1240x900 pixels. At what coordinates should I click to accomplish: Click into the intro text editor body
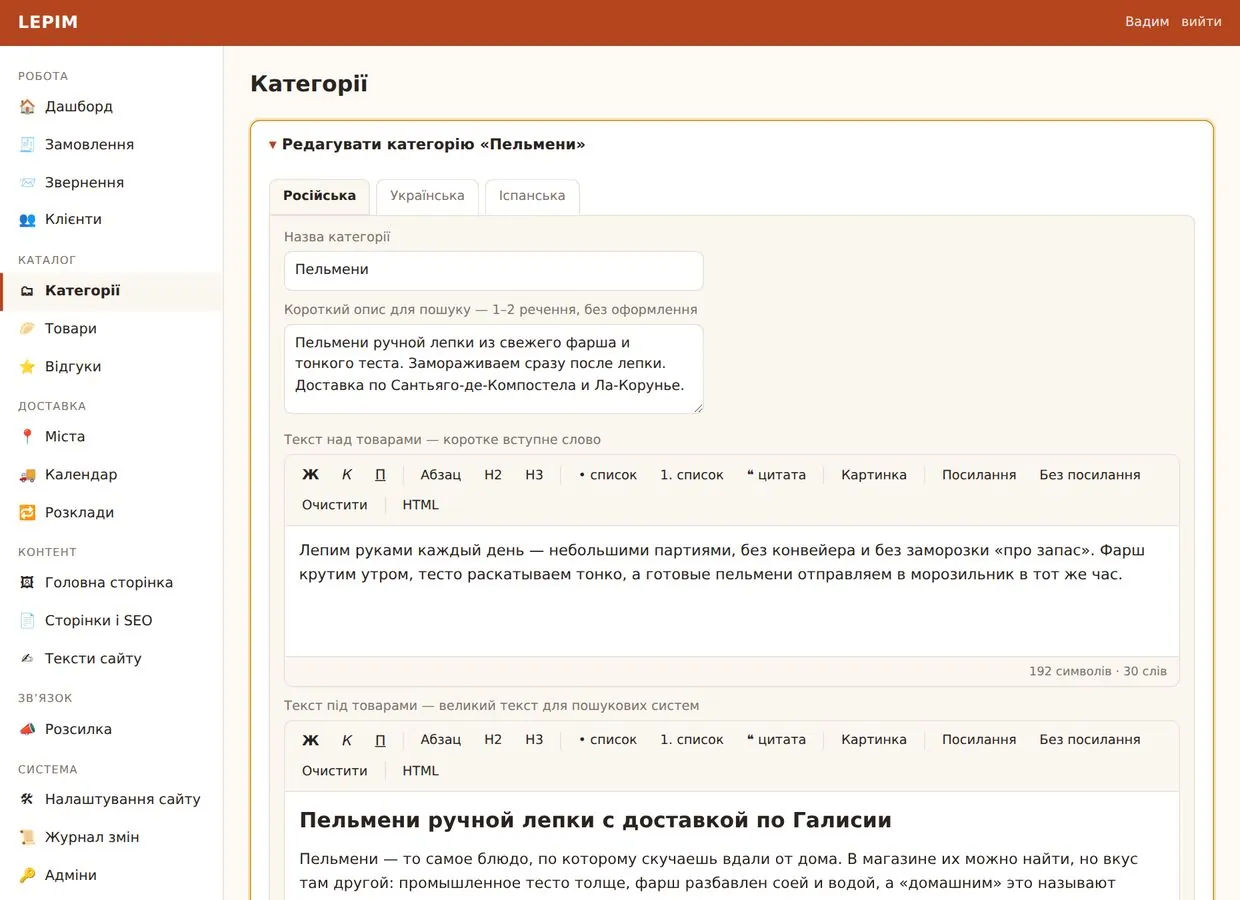pyautogui.click(x=732, y=591)
